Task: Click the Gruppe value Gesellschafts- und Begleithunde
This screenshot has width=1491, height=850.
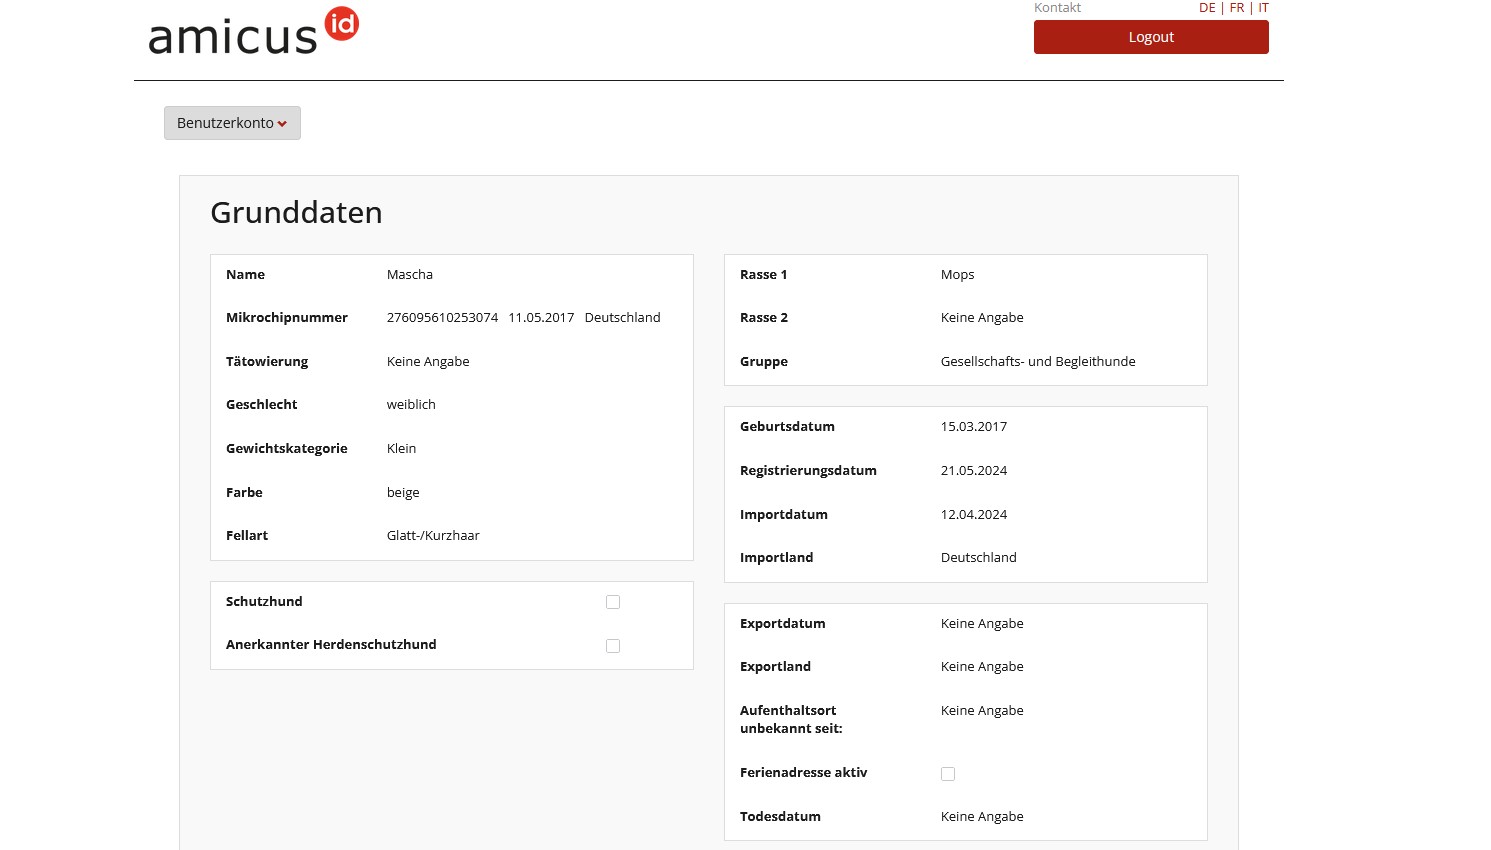Action: point(1037,362)
